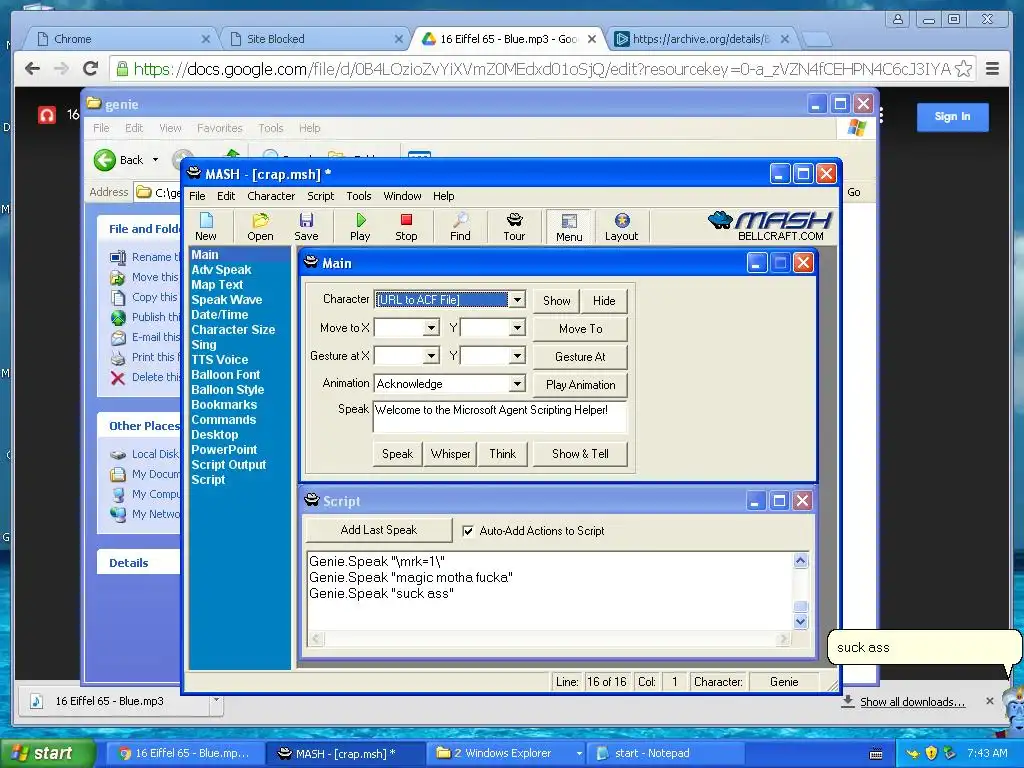Click the security shield icon in the system tray
Image resolution: width=1024 pixels, height=768 pixels.
pos(931,753)
